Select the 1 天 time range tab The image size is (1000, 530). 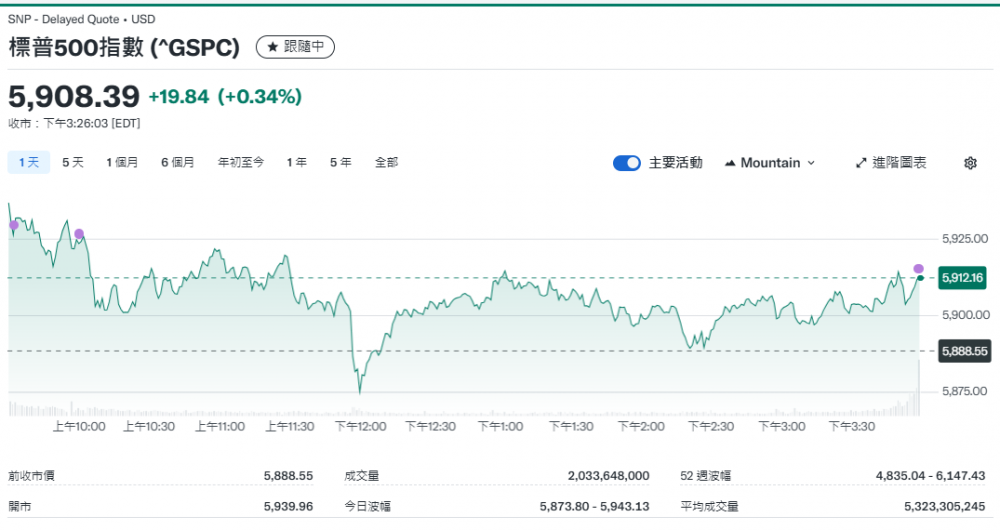28,162
